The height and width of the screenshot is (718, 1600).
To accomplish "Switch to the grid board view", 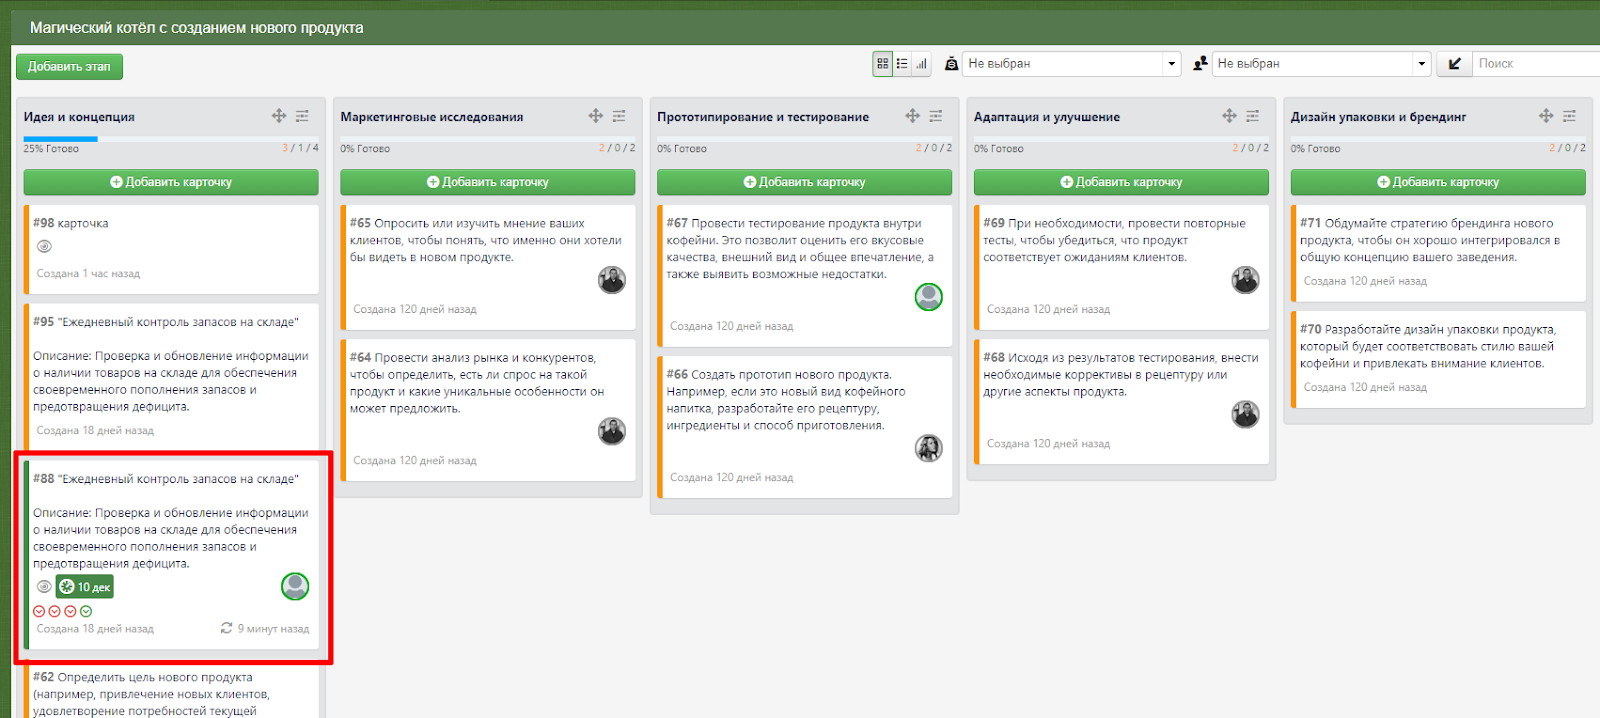I will 882,63.
